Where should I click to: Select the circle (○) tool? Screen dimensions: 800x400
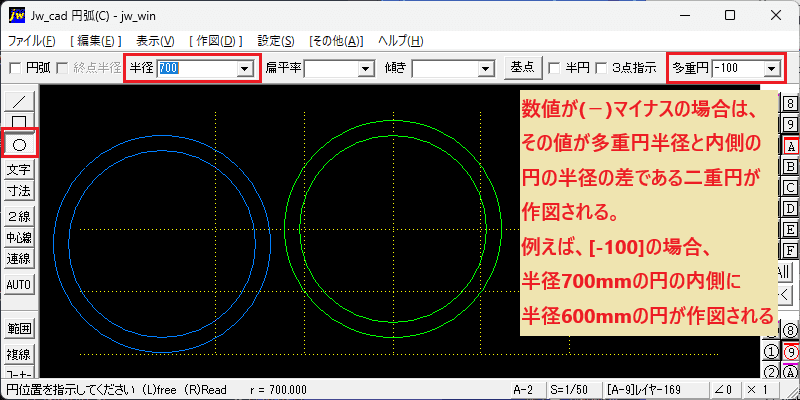click(19, 144)
